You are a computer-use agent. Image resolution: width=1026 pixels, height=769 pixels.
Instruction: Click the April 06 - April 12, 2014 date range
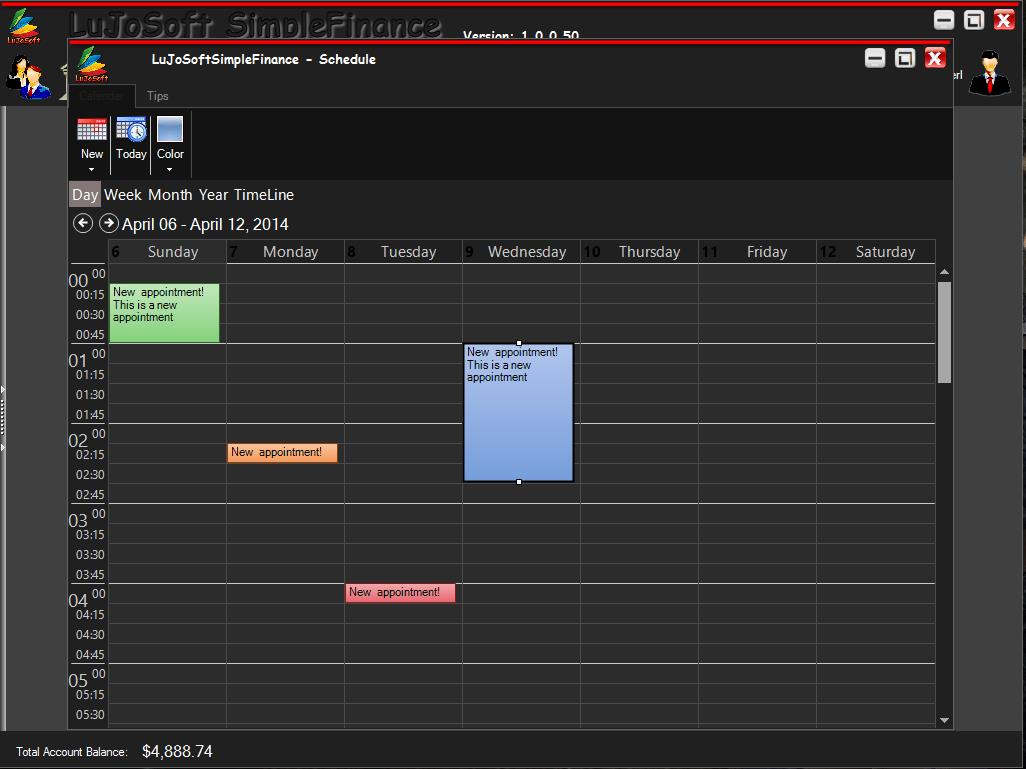[x=205, y=224]
